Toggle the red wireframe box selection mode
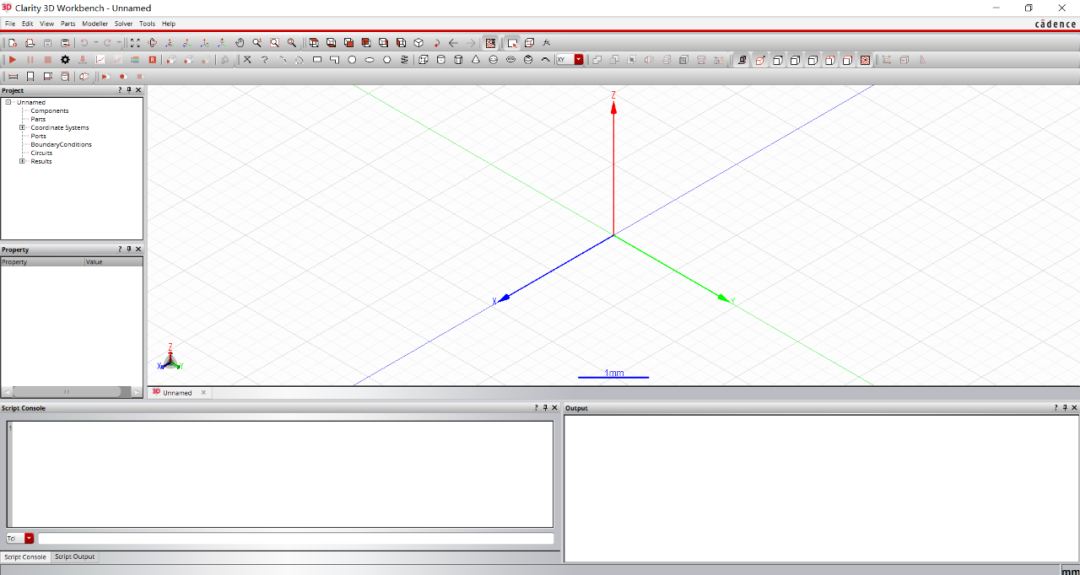This screenshot has width=1080, height=575. [x=760, y=60]
